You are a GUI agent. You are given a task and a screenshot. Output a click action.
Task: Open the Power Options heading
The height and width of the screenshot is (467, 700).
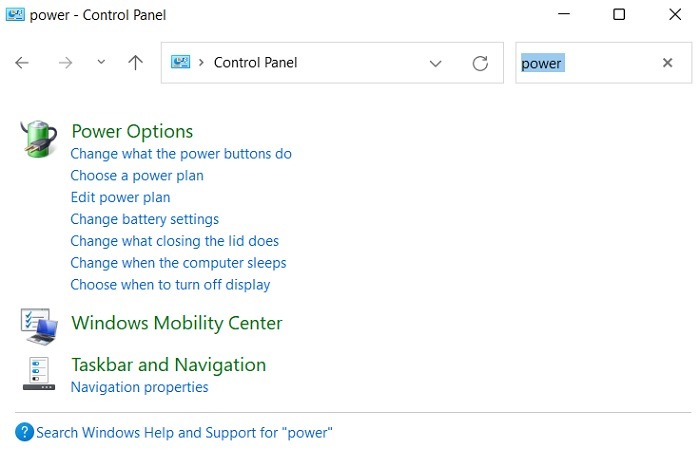(132, 131)
